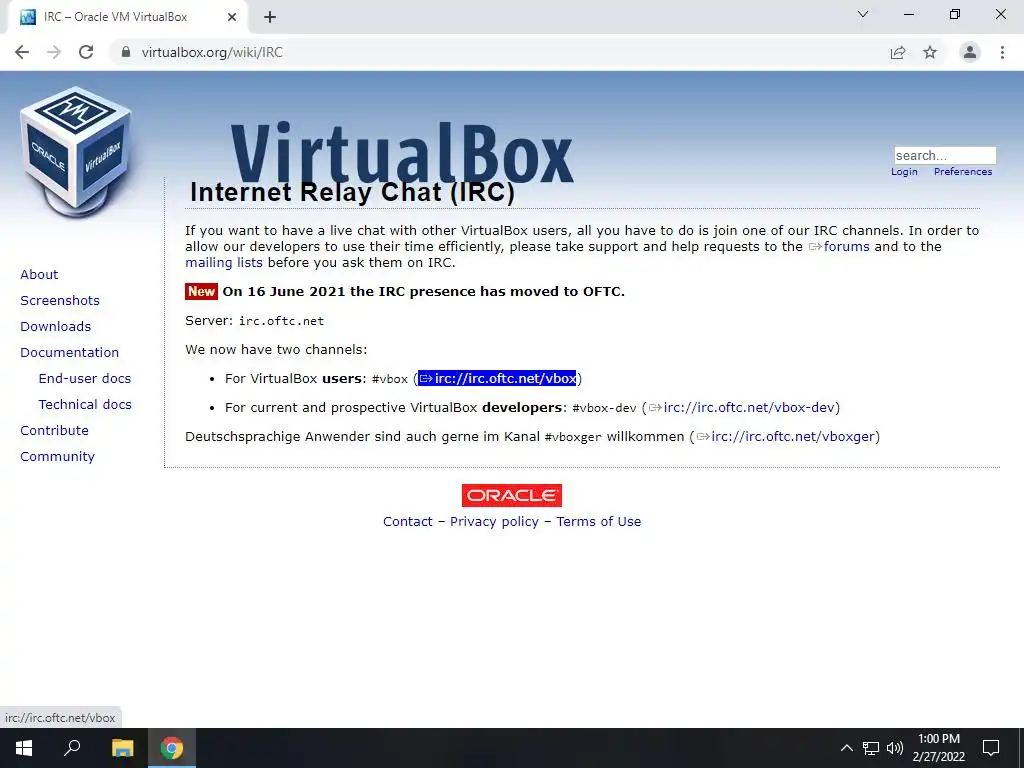Open Community in the sidebar

coord(57,456)
